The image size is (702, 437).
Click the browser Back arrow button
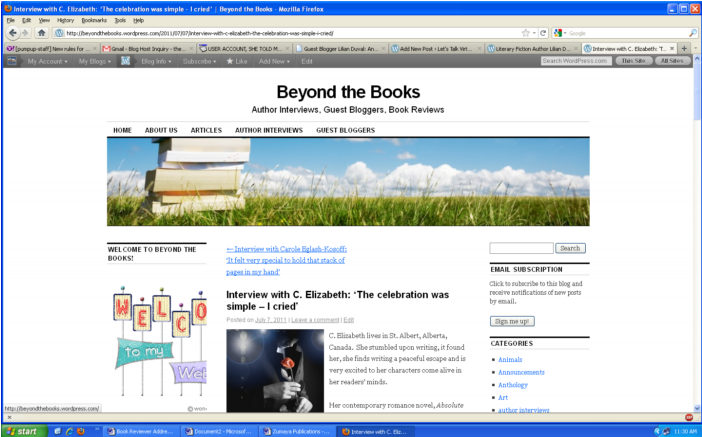tap(11, 32)
